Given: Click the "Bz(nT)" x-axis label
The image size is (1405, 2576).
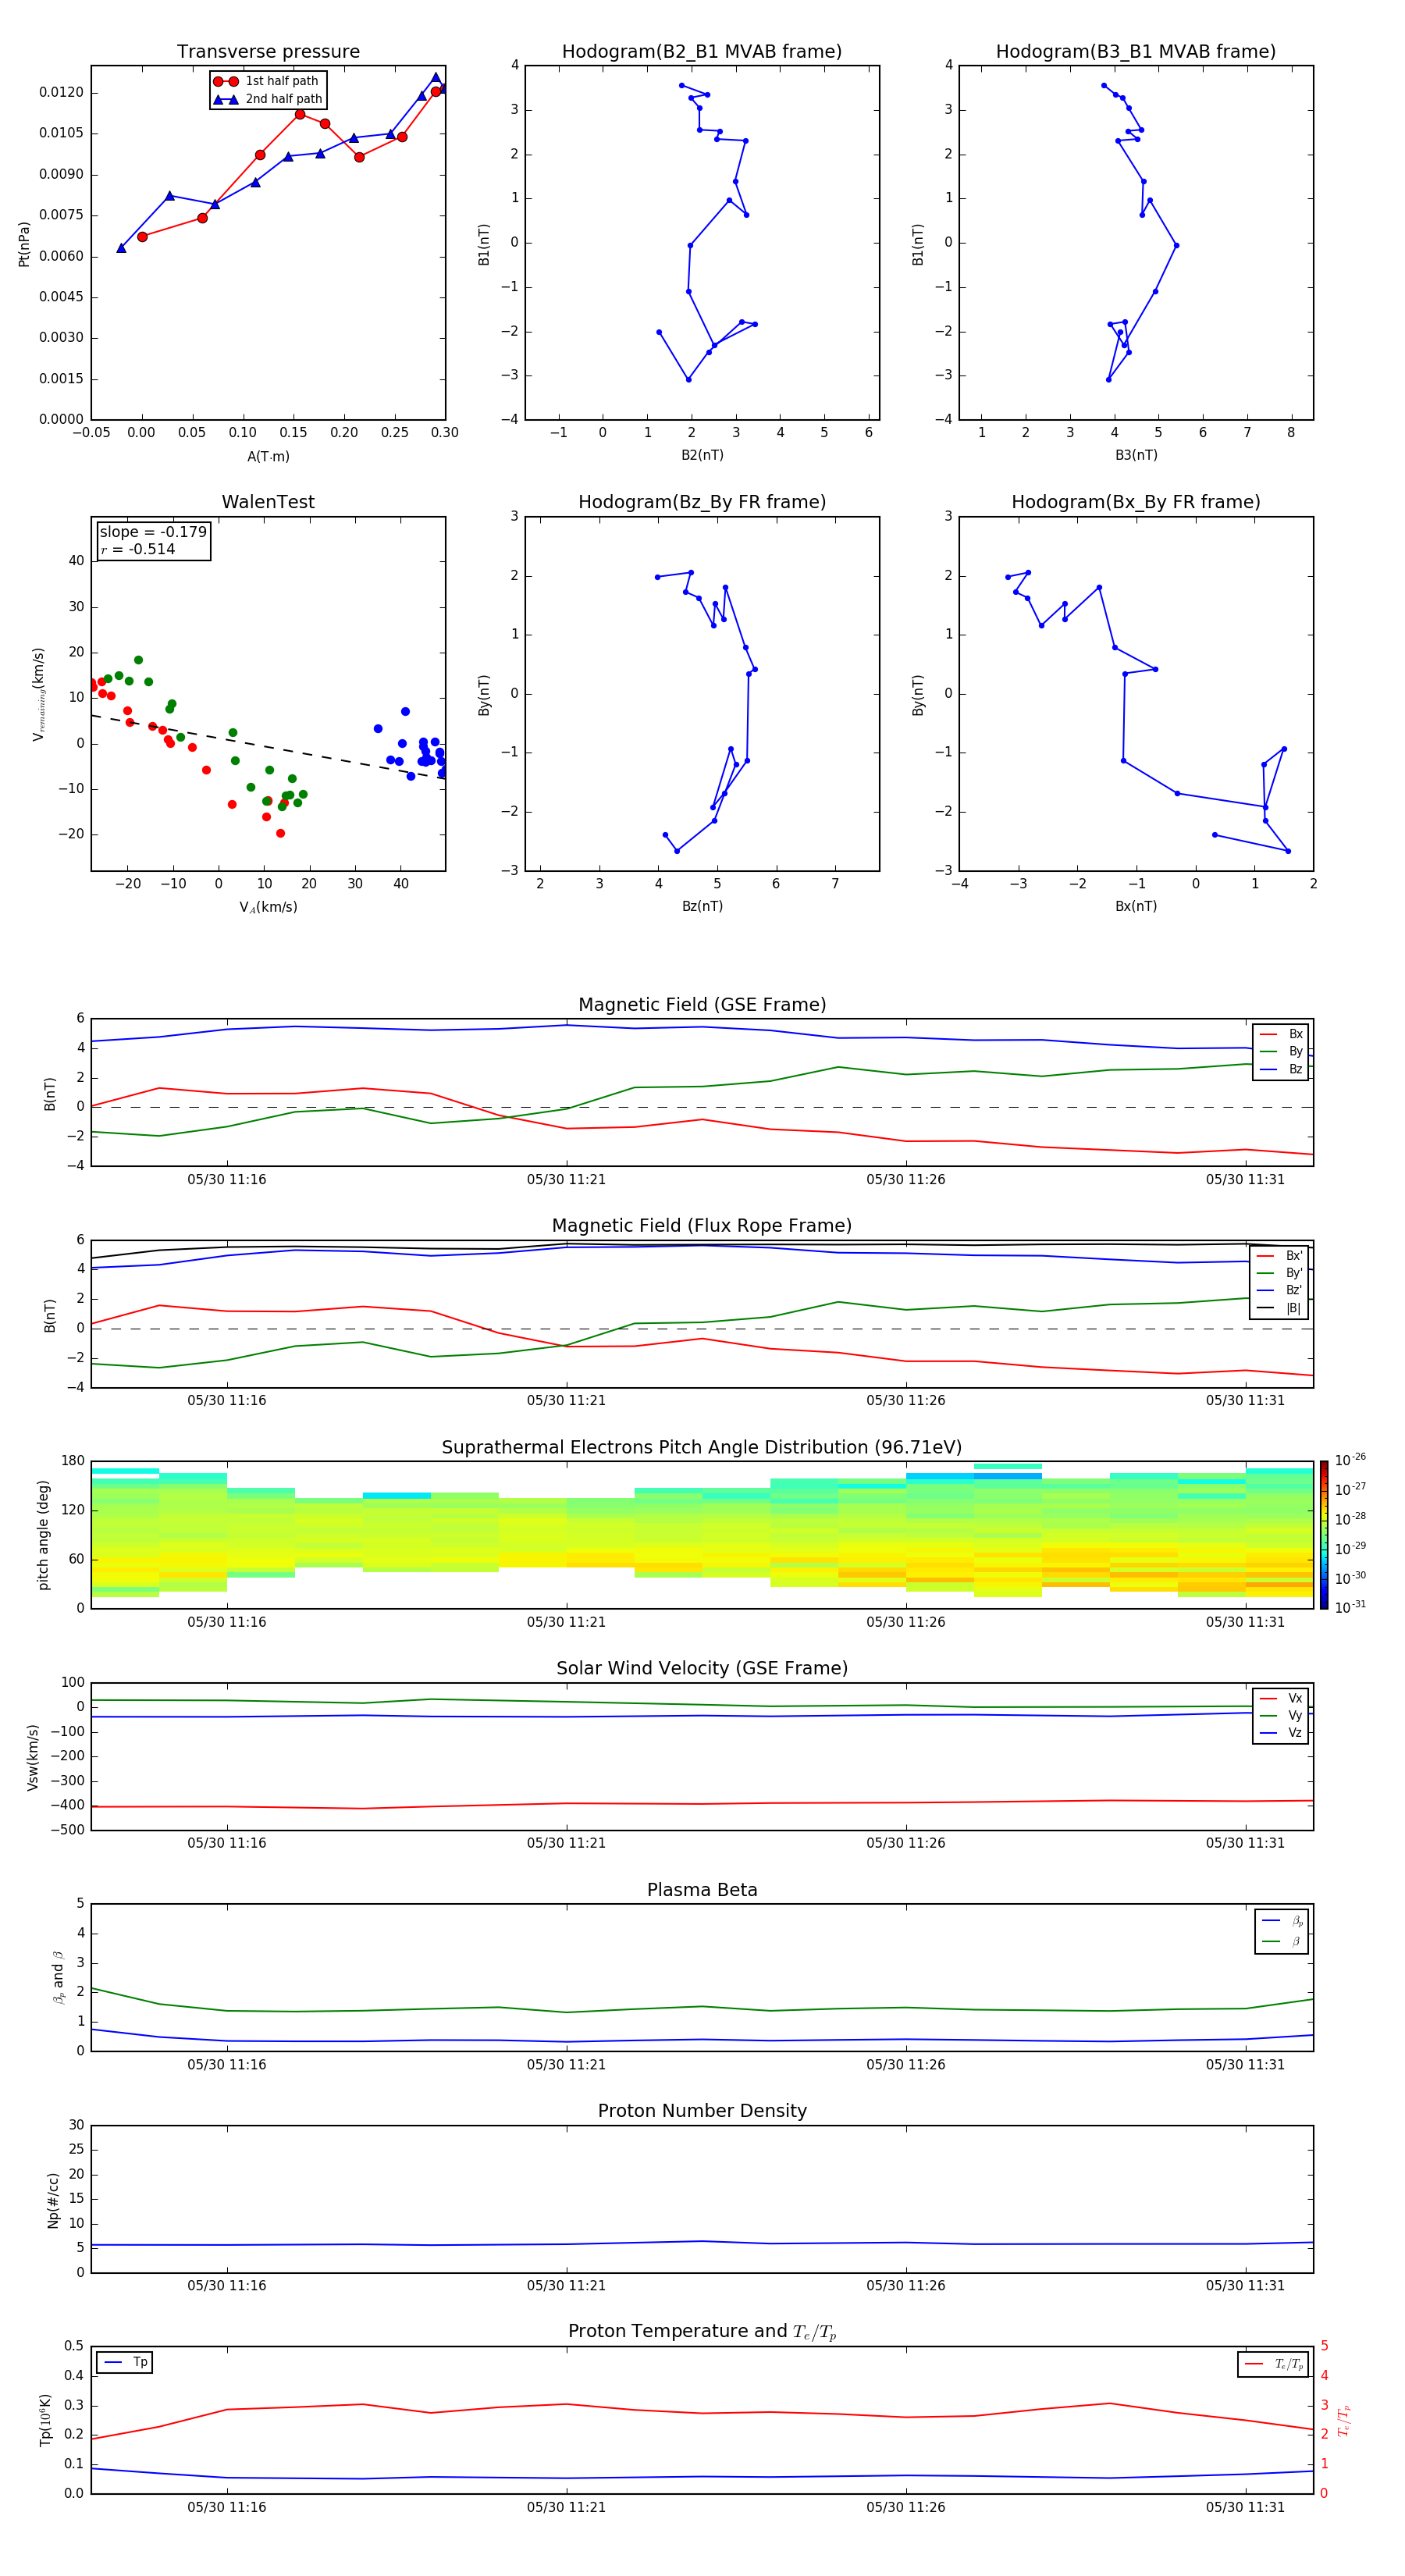Looking at the screenshot, I should [702, 907].
